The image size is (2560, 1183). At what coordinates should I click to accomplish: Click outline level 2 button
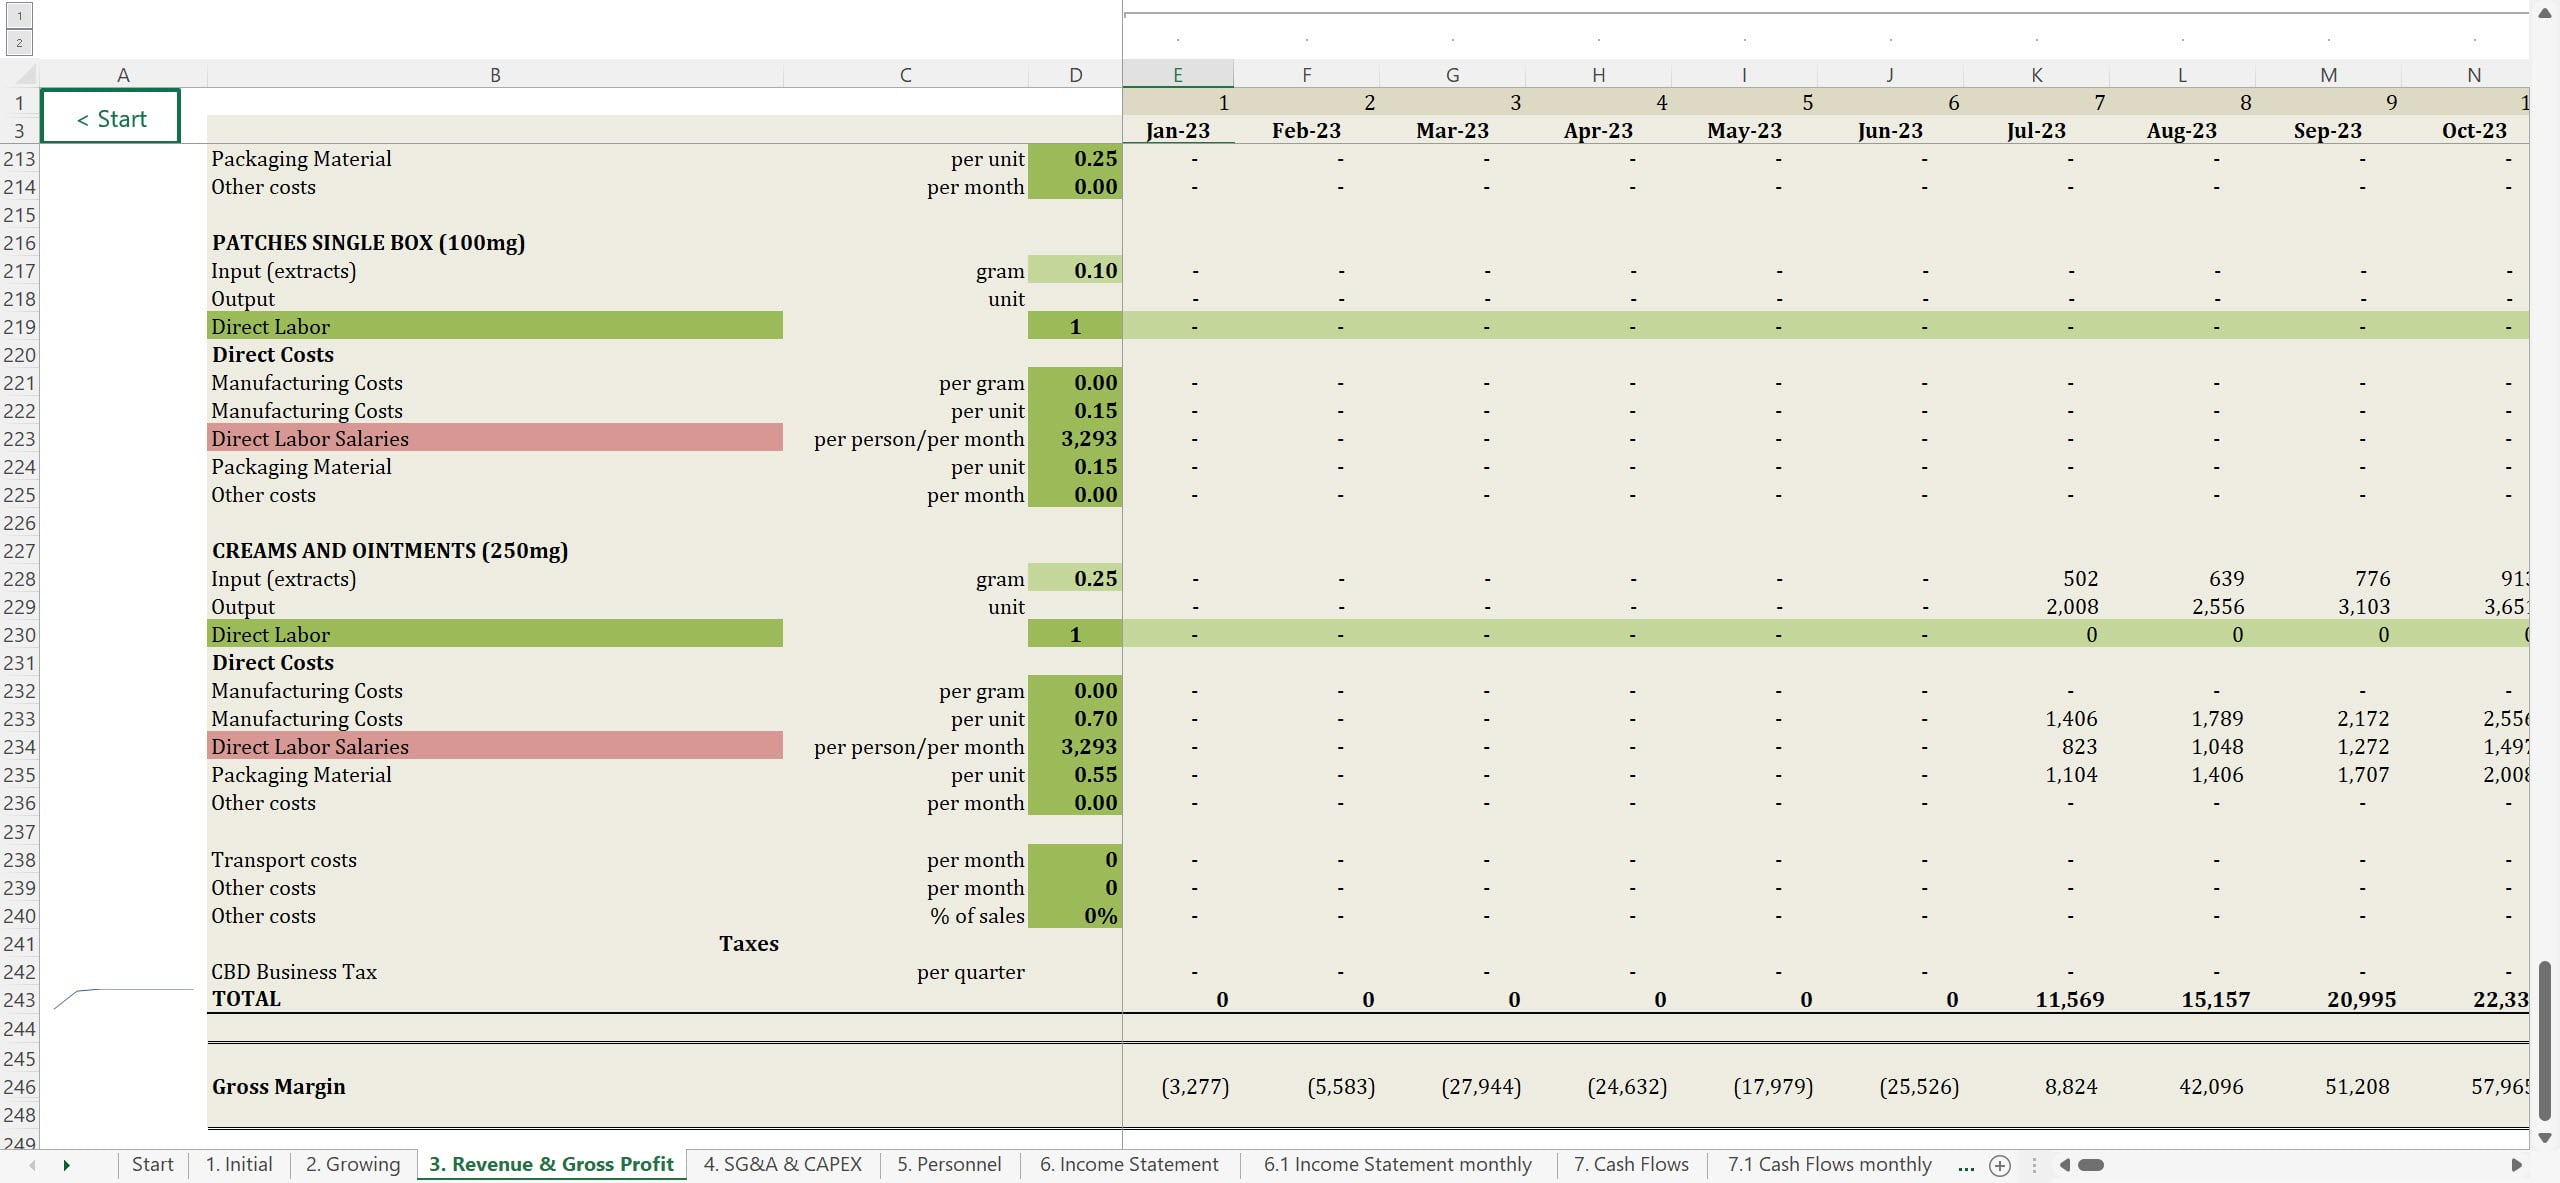pos(19,42)
